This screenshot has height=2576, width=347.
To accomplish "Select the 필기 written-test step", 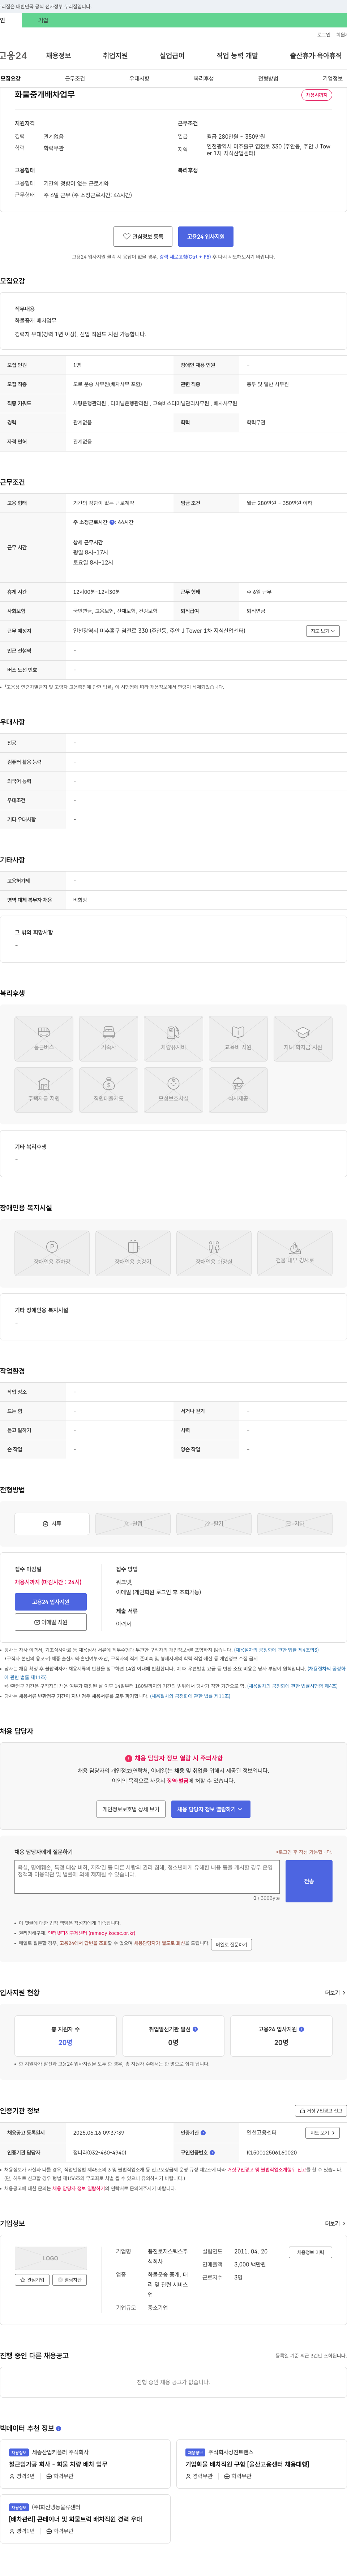I will click(x=214, y=1523).
